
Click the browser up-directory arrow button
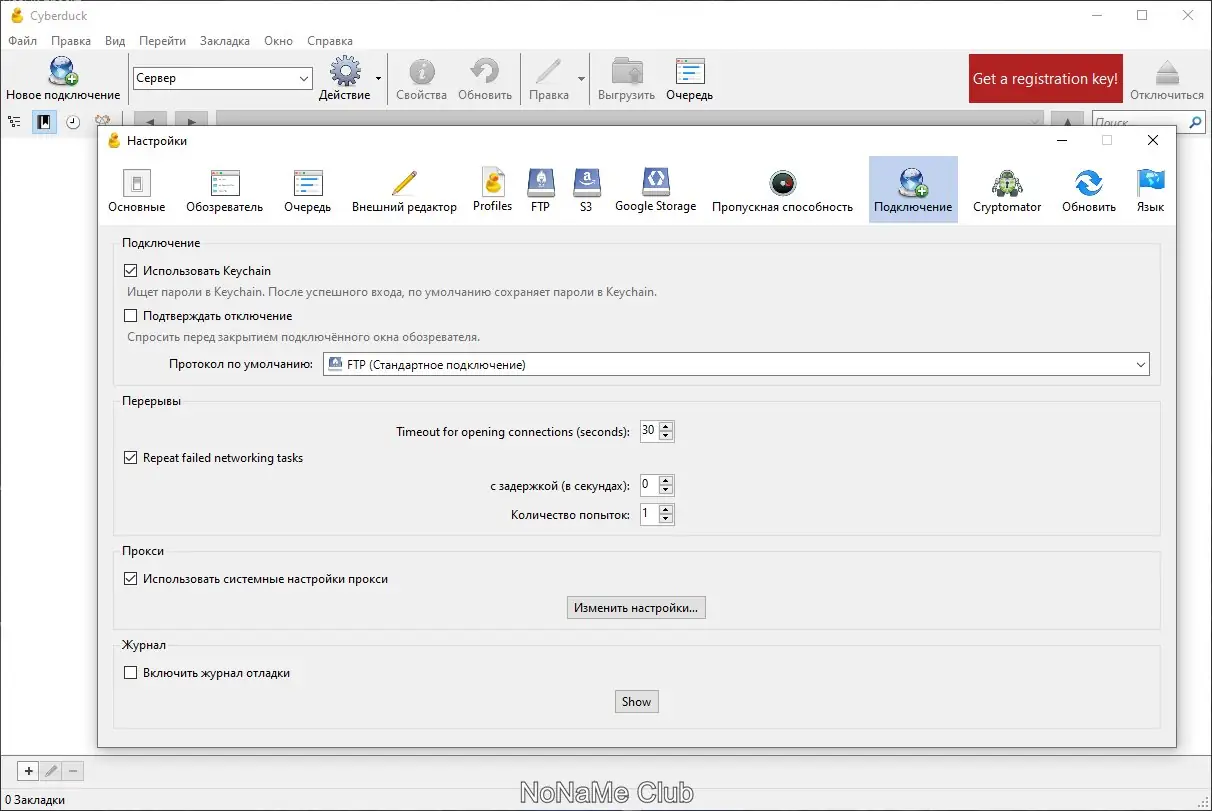pos(1067,122)
